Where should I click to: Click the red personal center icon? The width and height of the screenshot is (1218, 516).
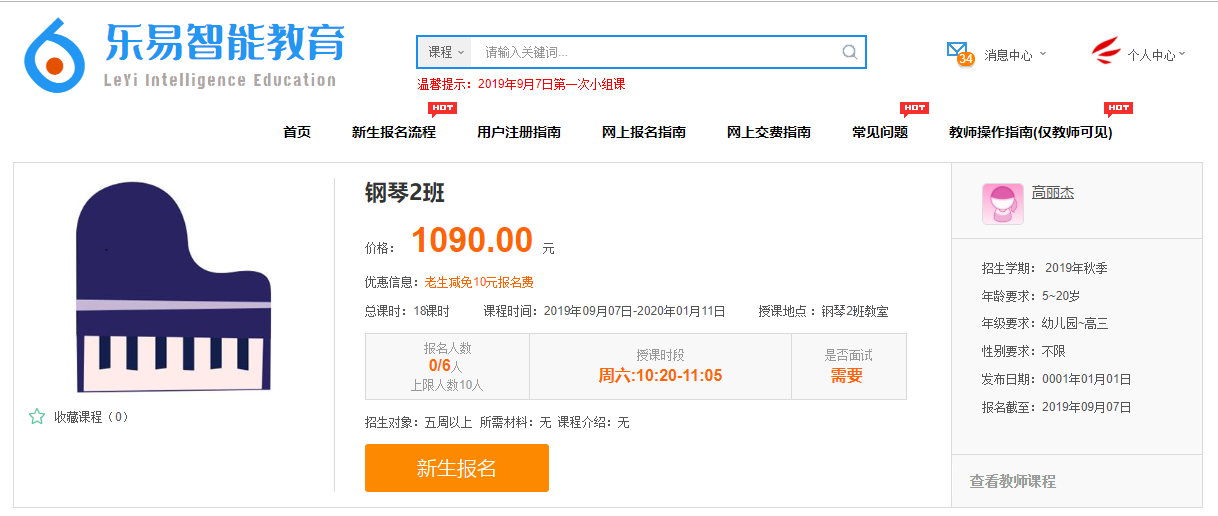coord(1106,50)
